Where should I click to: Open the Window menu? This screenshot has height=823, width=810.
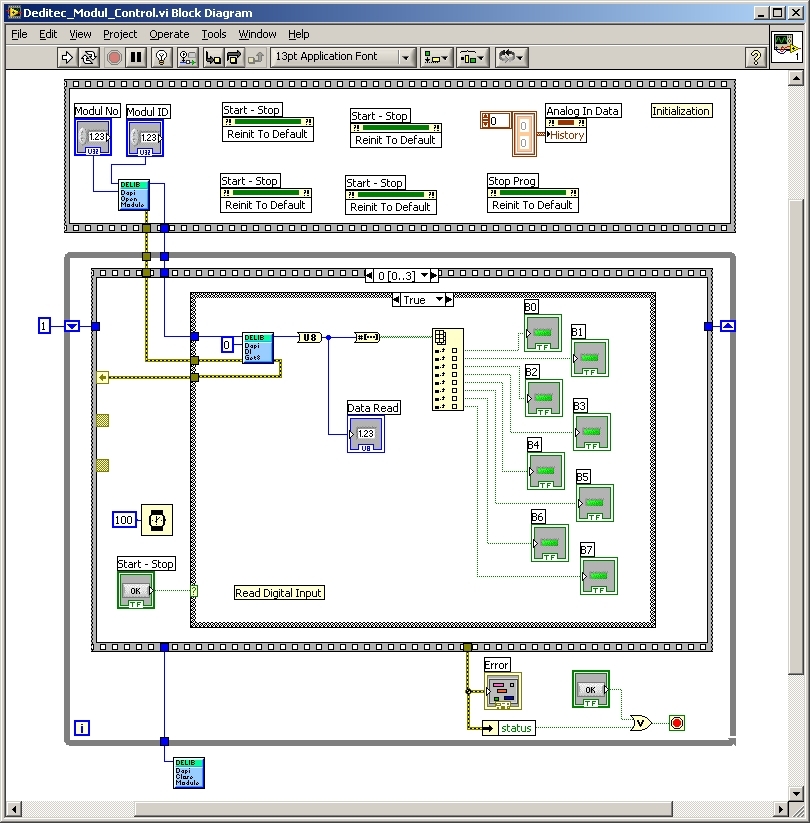point(257,34)
